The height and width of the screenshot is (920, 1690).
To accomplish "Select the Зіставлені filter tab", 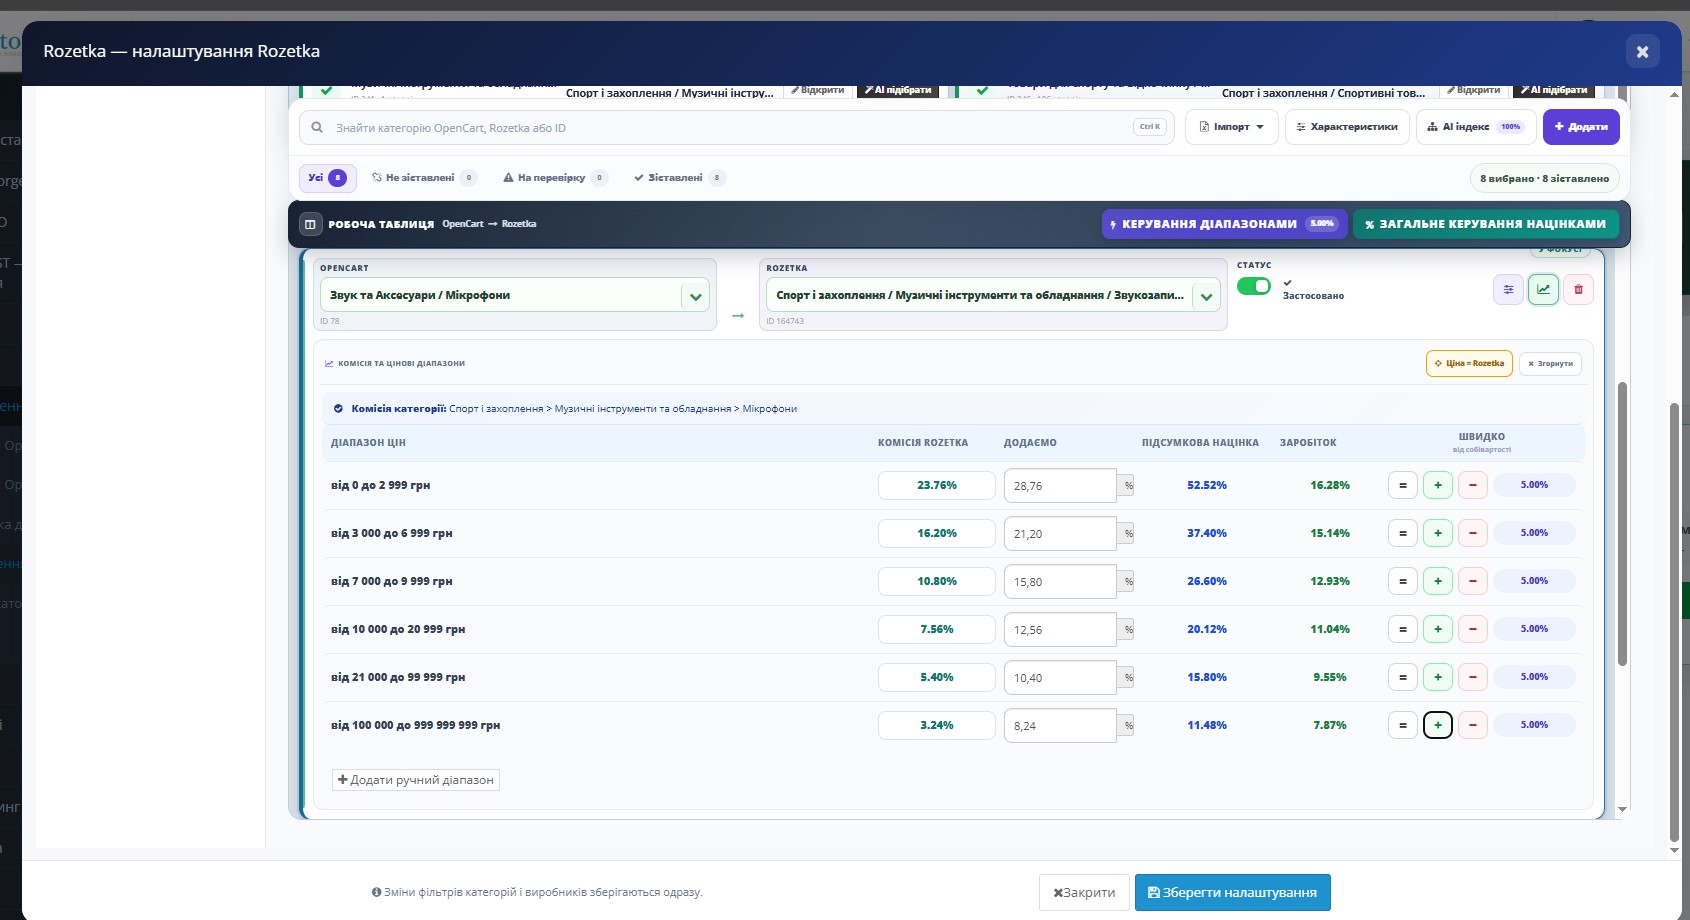I will point(680,178).
